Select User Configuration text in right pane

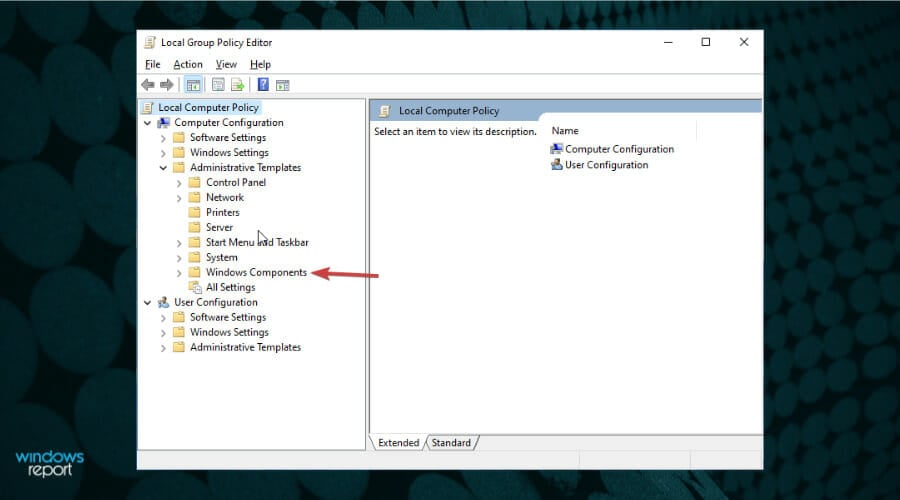pyautogui.click(x=606, y=165)
